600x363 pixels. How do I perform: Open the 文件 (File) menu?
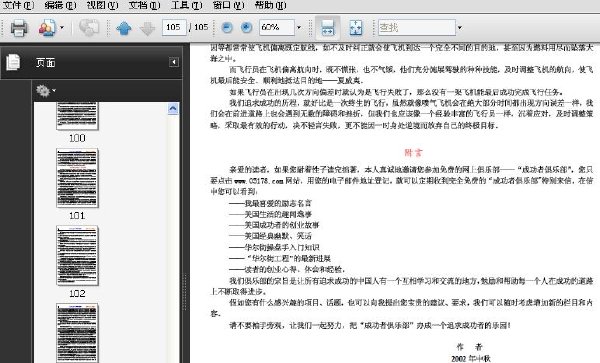pos(18,5)
